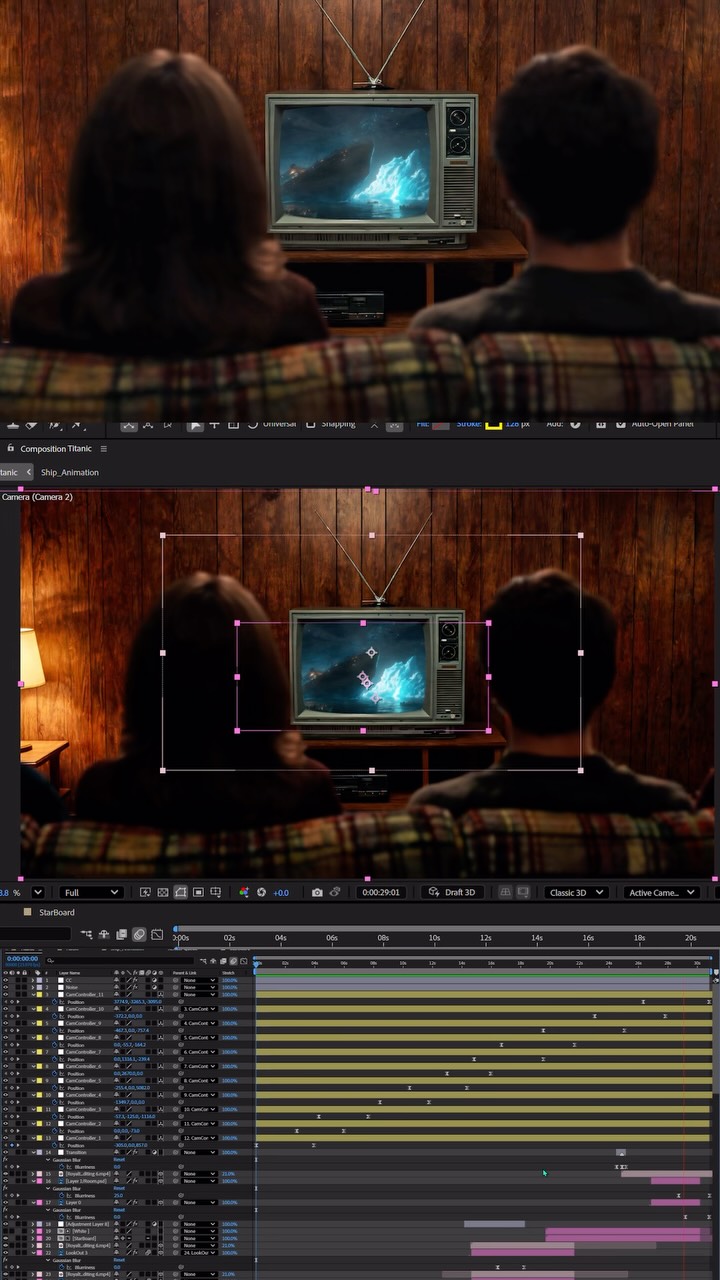This screenshot has height=1280, width=720.
Task: Open the CC layer parent None dropdown
Action: click(199, 980)
